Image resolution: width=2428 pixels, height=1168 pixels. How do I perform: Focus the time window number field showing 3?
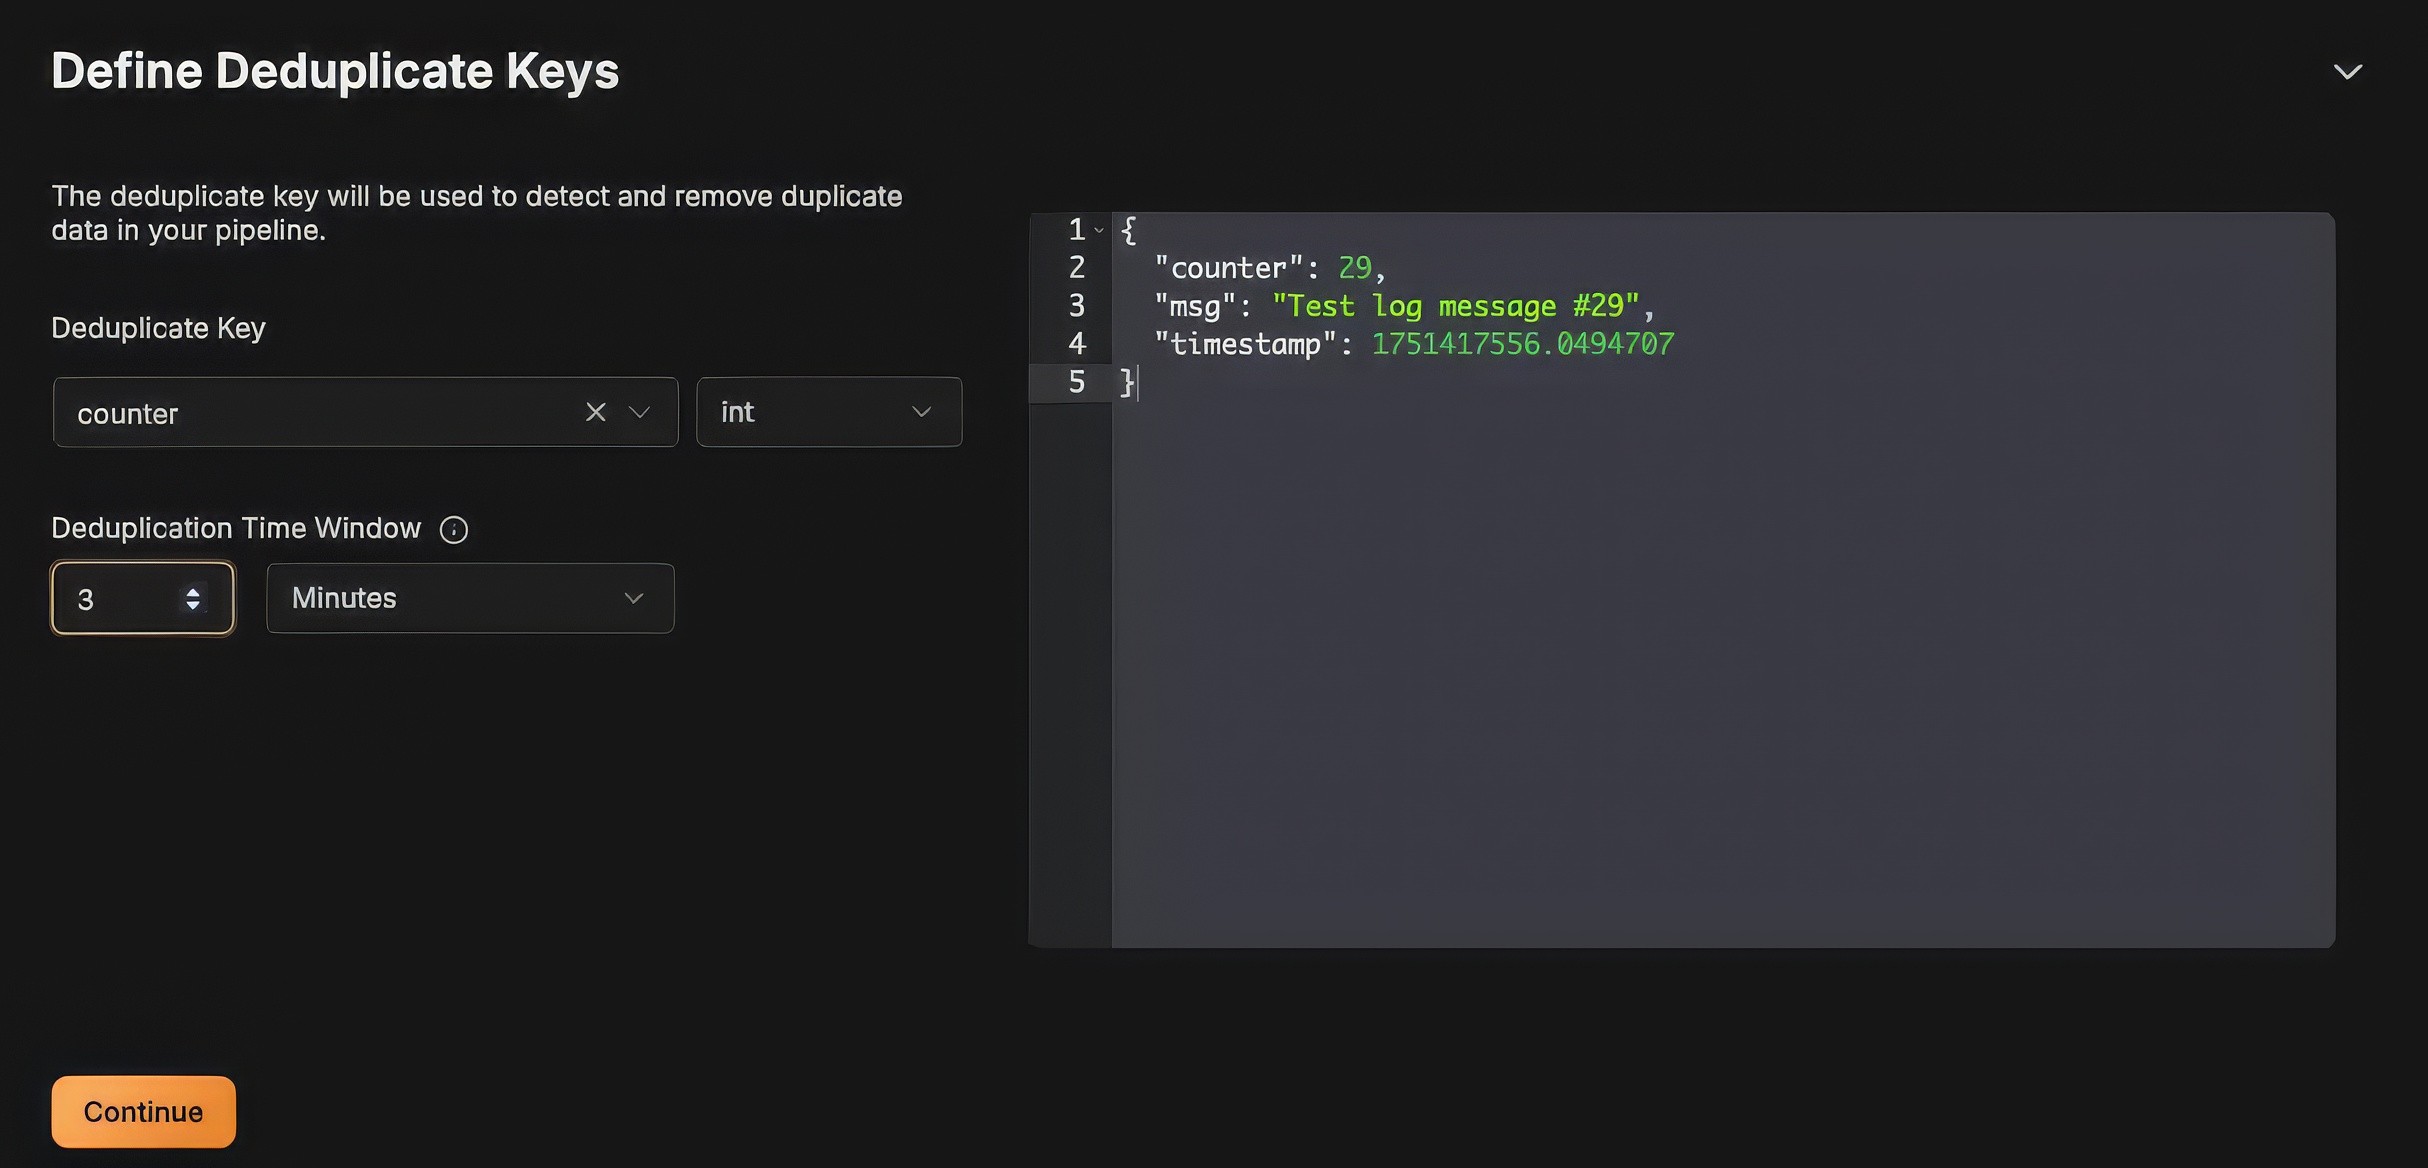click(x=120, y=599)
